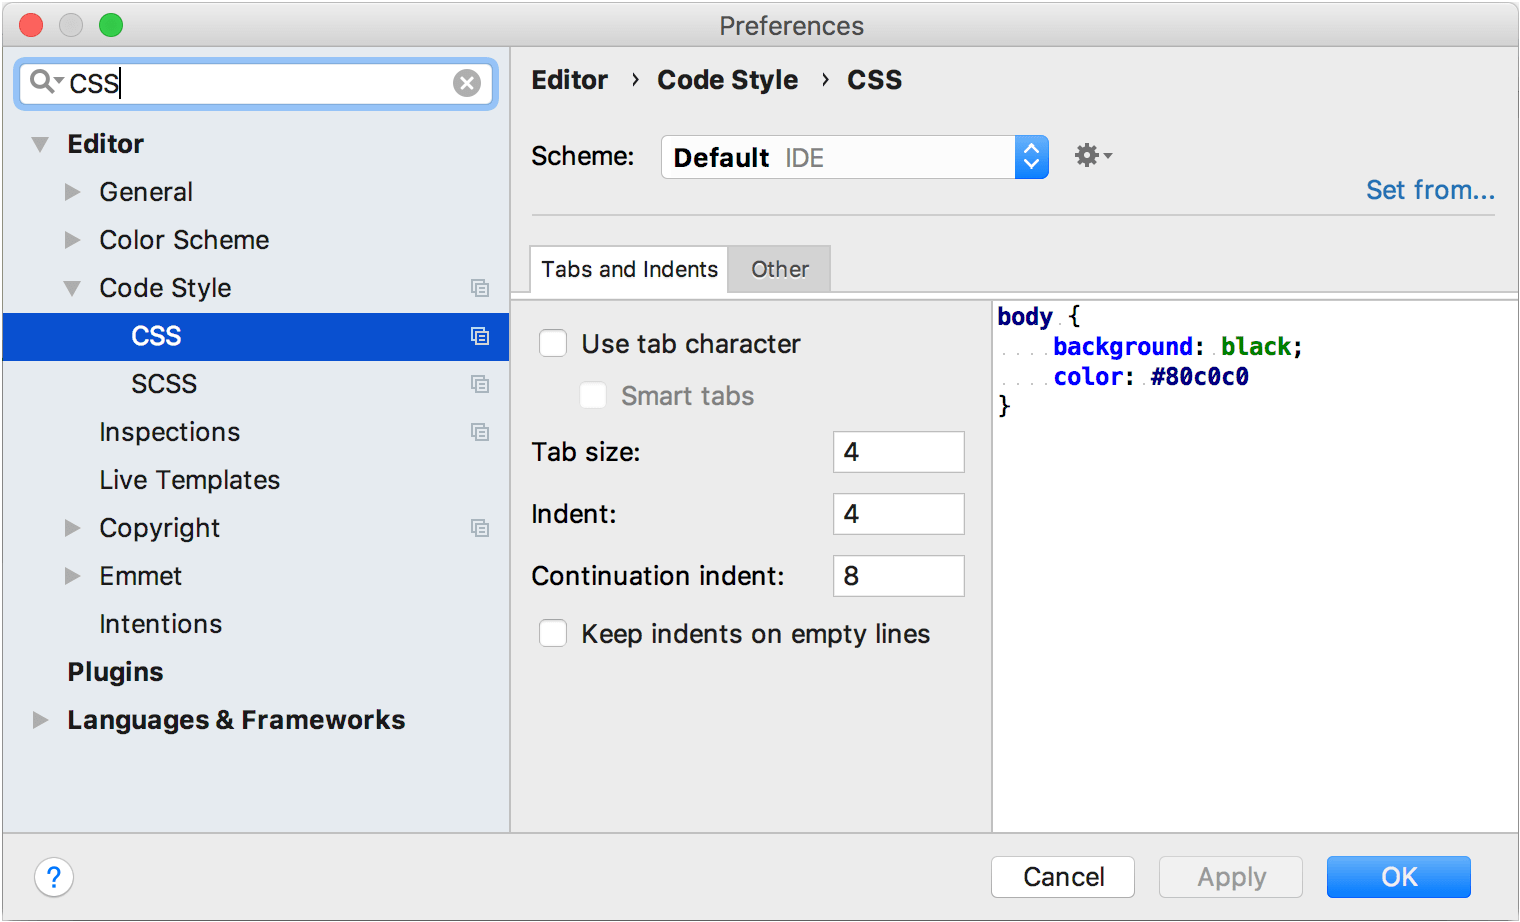Image resolution: width=1520 pixels, height=922 pixels.
Task: Click the search magnifier icon
Action: pyautogui.click(x=42, y=83)
